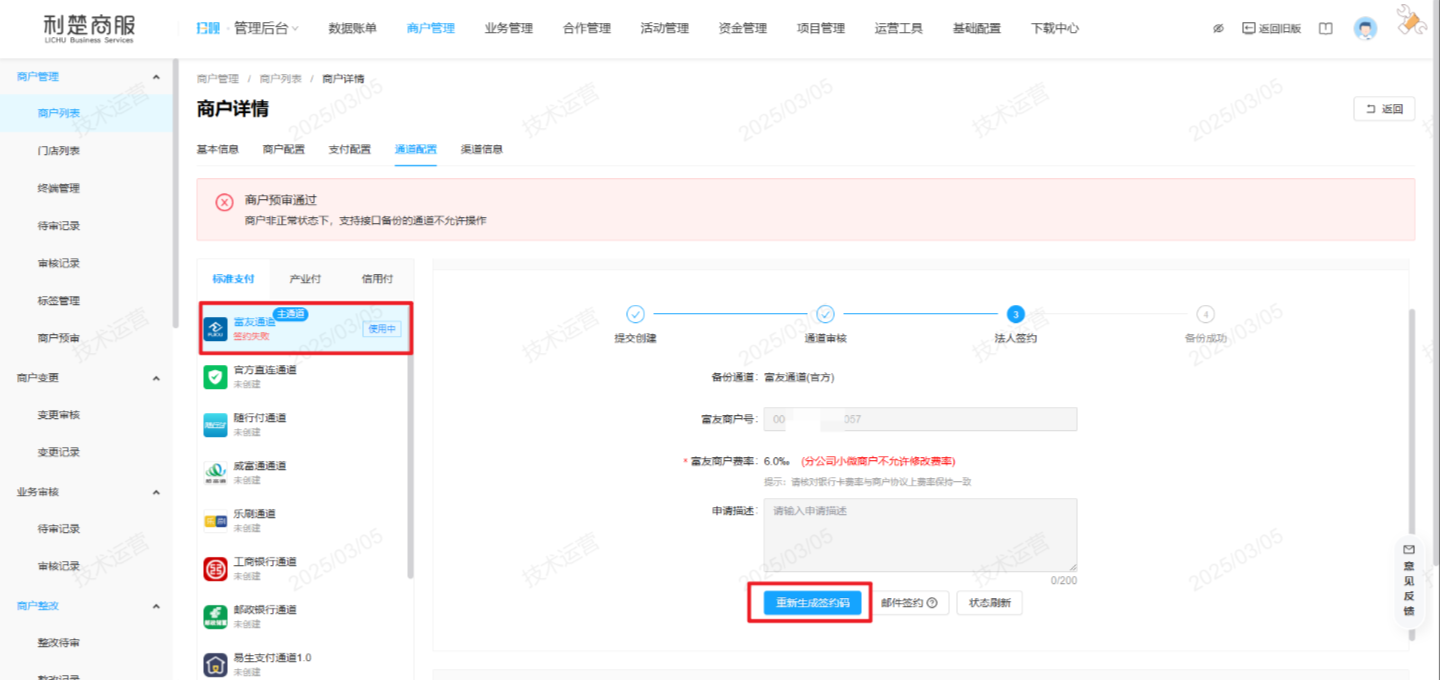Click the 通道审核 step checkmark
This screenshot has height=680, width=1440.
tap(825, 314)
